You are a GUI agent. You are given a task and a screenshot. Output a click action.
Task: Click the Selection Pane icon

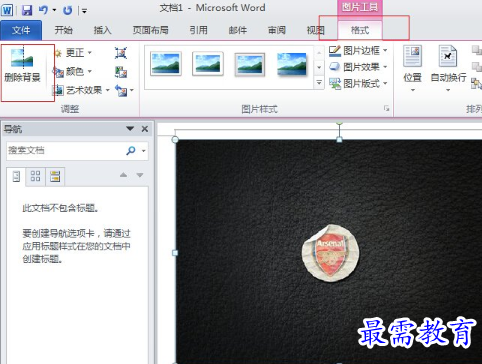476,83
